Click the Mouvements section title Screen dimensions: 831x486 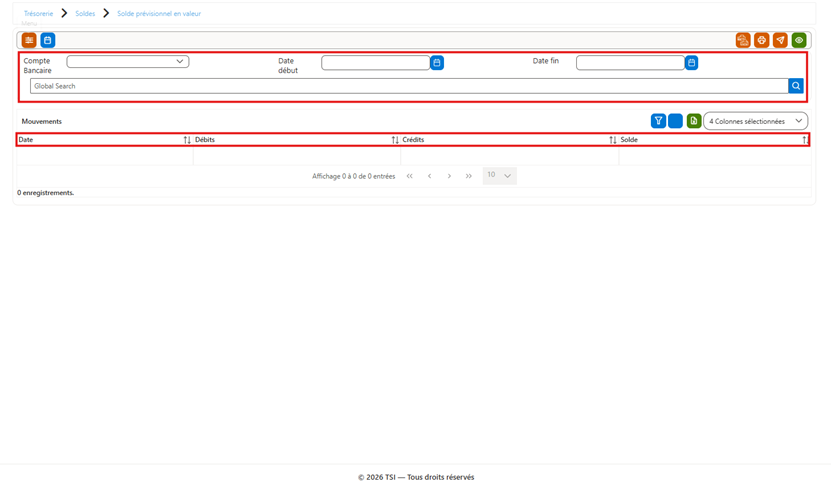(x=42, y=121)
